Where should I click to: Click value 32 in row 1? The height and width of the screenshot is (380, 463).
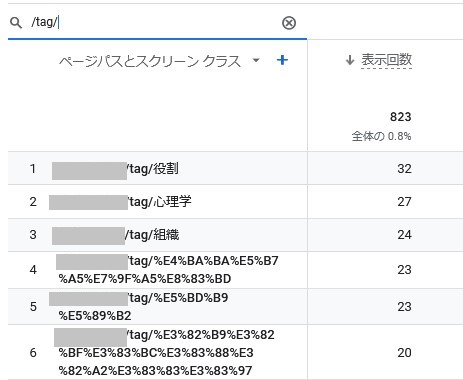point(404,169)
